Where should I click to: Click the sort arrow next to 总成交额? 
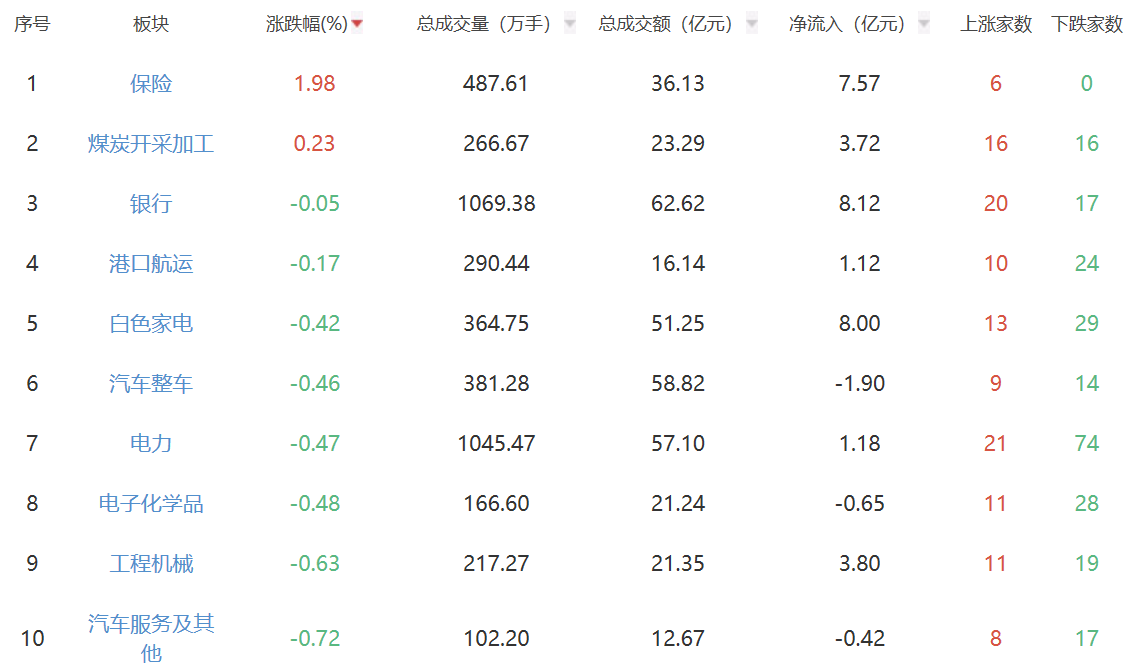[x=751, y=24]
